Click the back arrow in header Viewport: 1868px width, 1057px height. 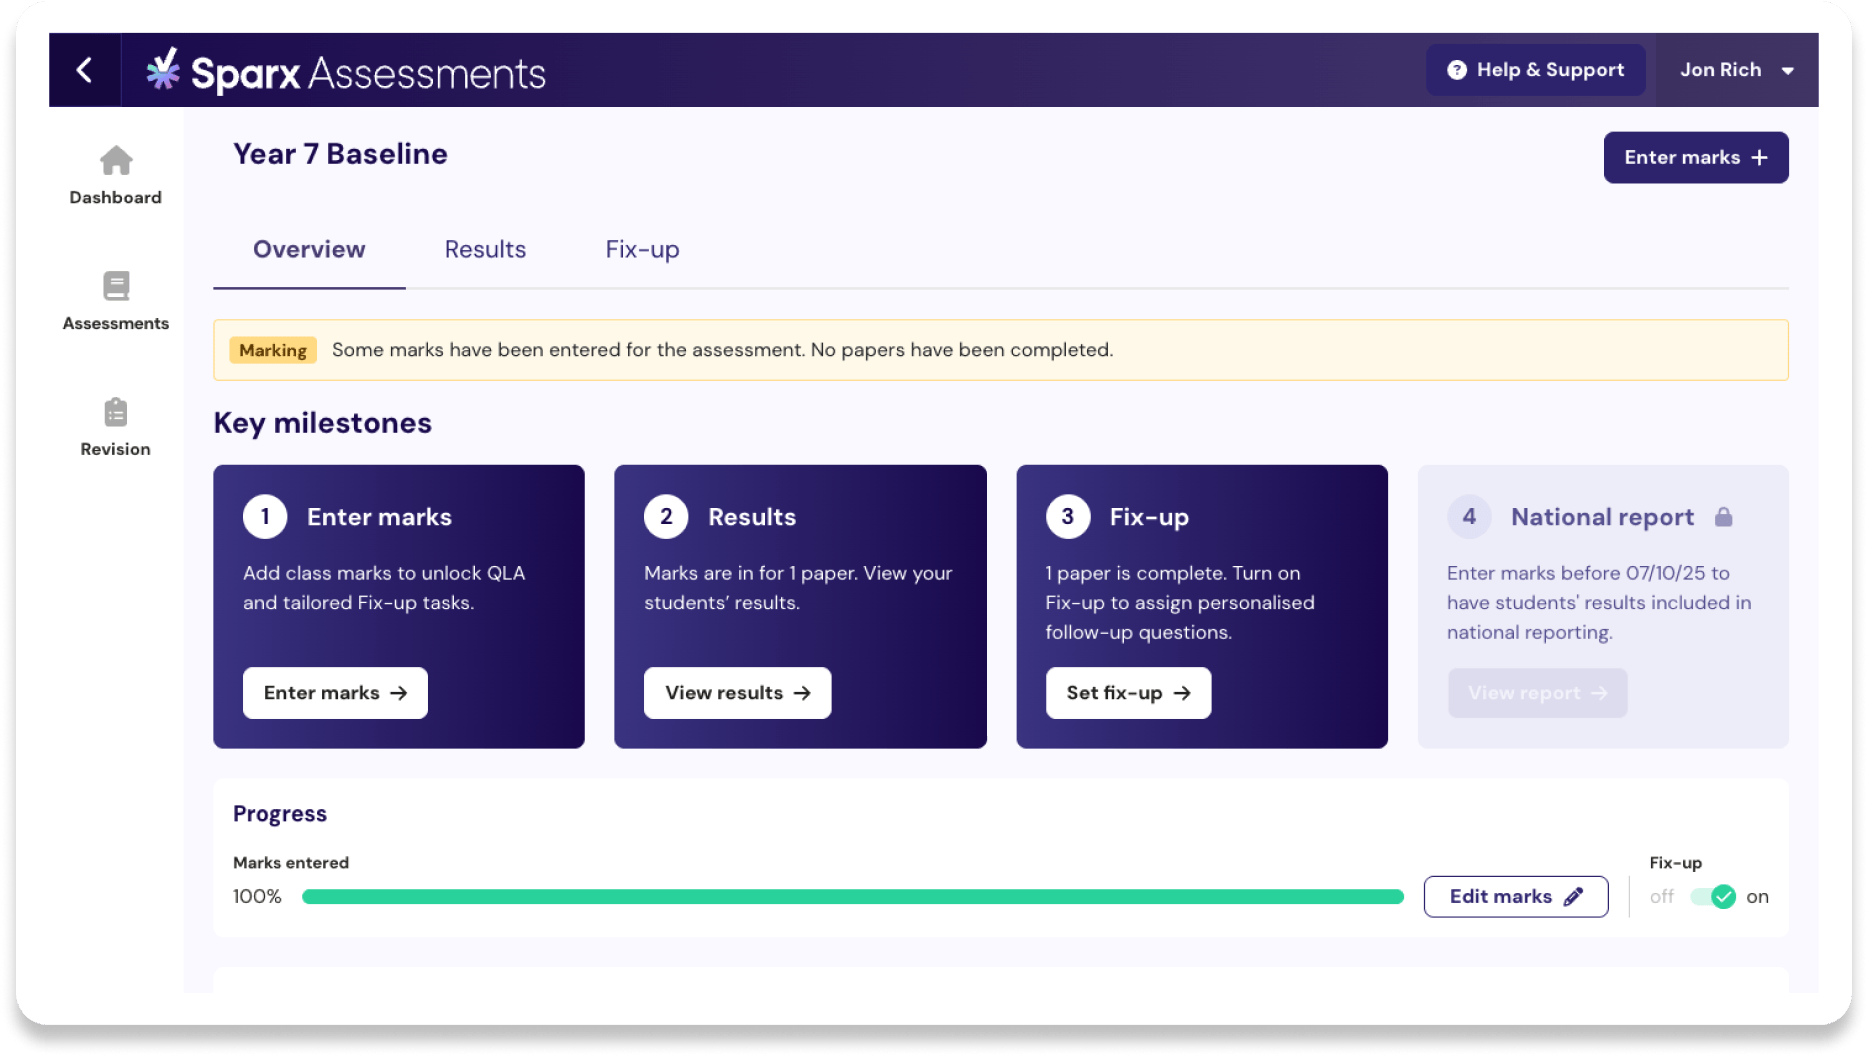click(85, 70)
